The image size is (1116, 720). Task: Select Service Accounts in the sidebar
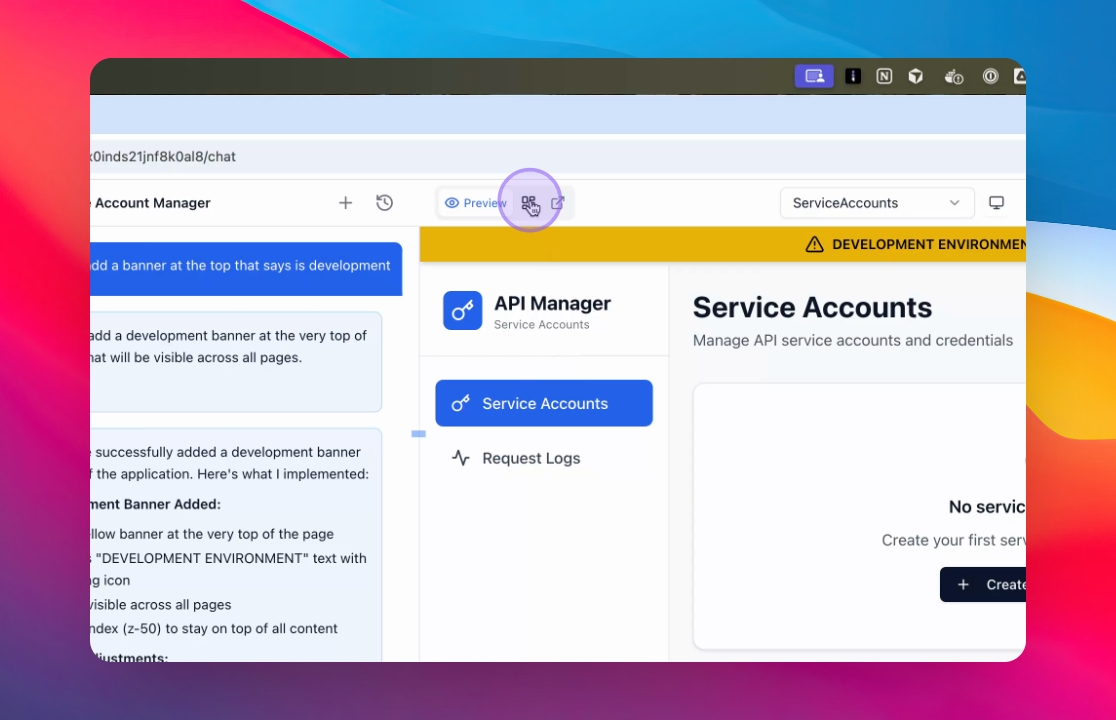(x=544, y=403)
